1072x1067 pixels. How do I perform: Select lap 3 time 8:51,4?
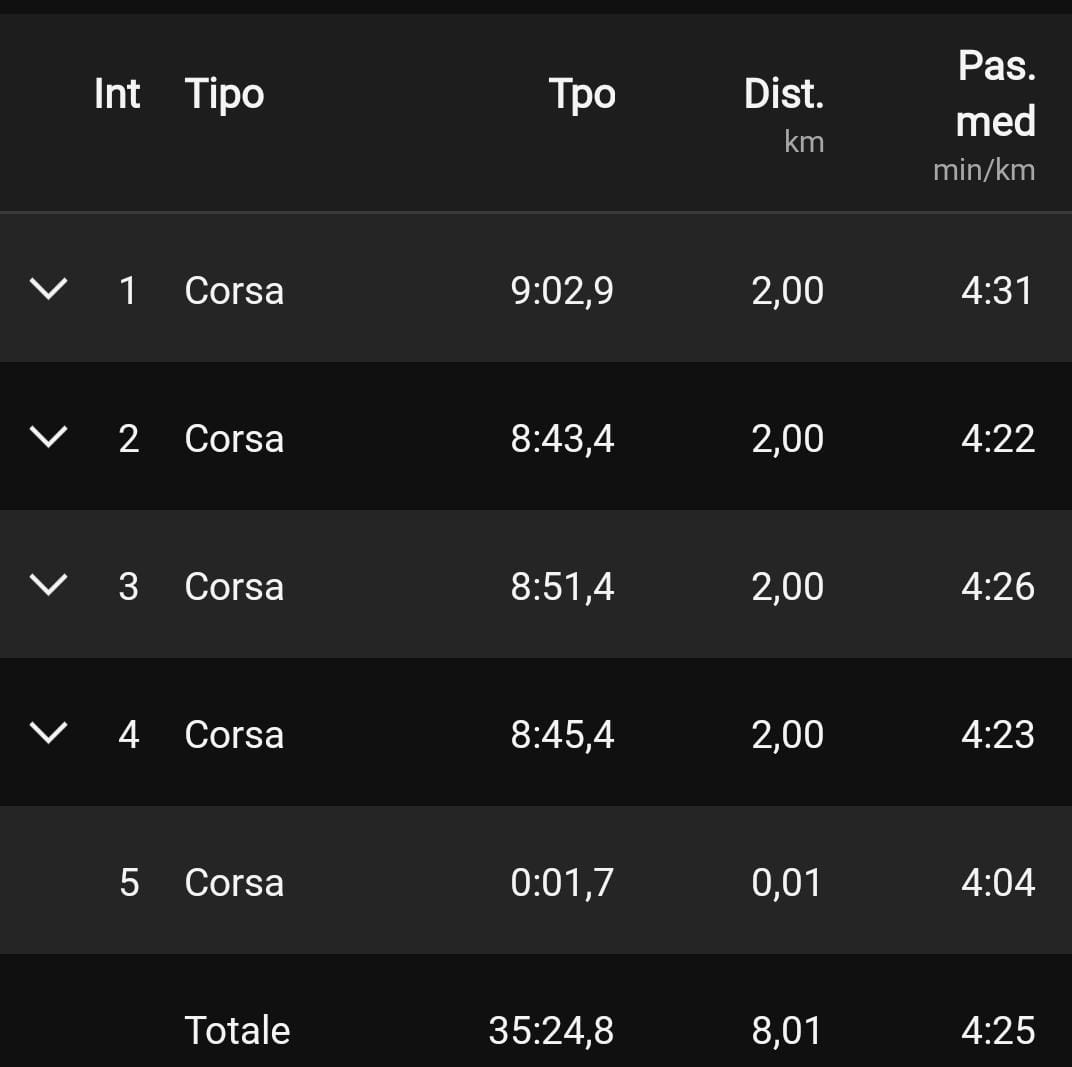click(562, 587)
